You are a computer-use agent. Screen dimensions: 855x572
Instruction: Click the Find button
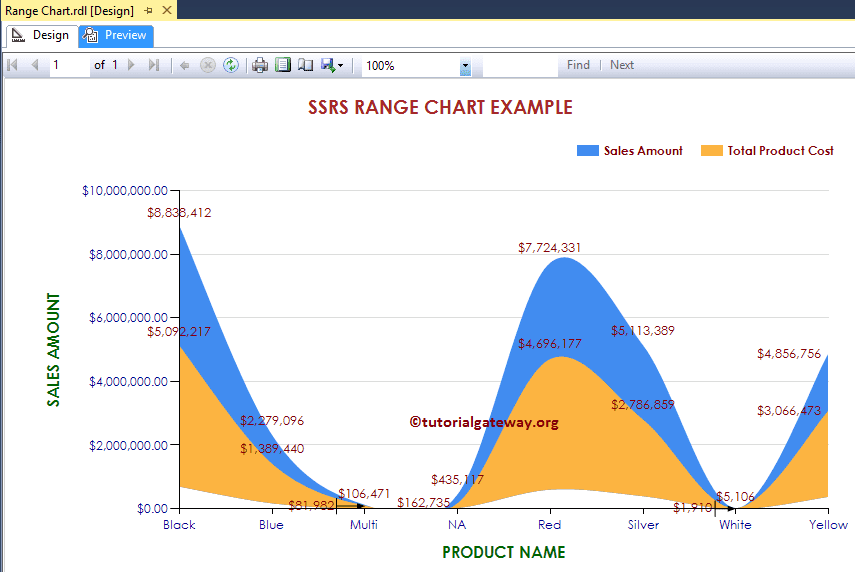coord(578,65)
